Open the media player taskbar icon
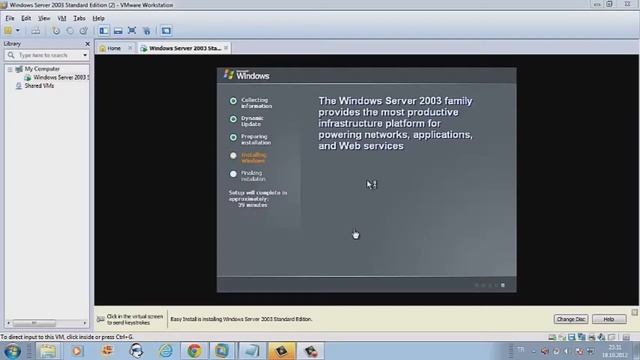Screen dimensions: 640x360 click(x=77, y=351)
